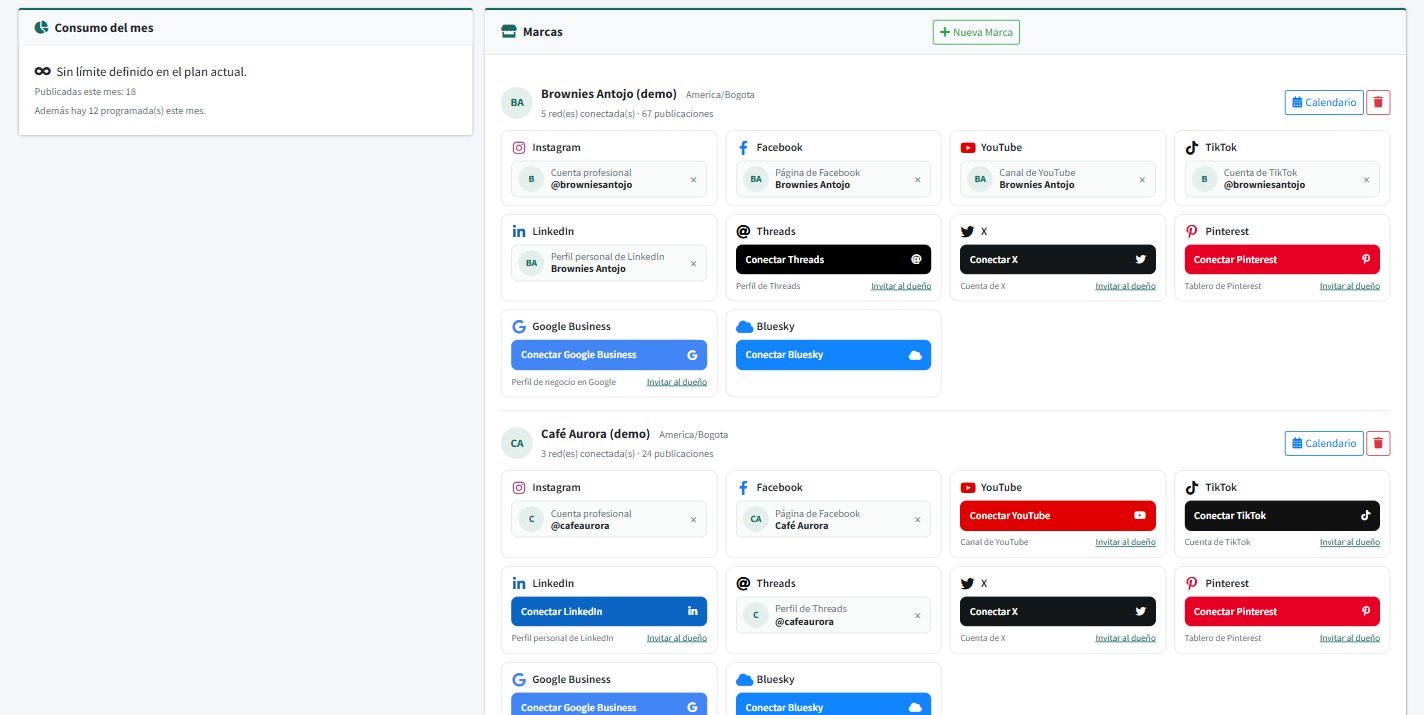This screenshot has width=1424, height=715.
Task: Delete Brownies Antojo brand with trash icon
Action: (x=1378, y=102)
